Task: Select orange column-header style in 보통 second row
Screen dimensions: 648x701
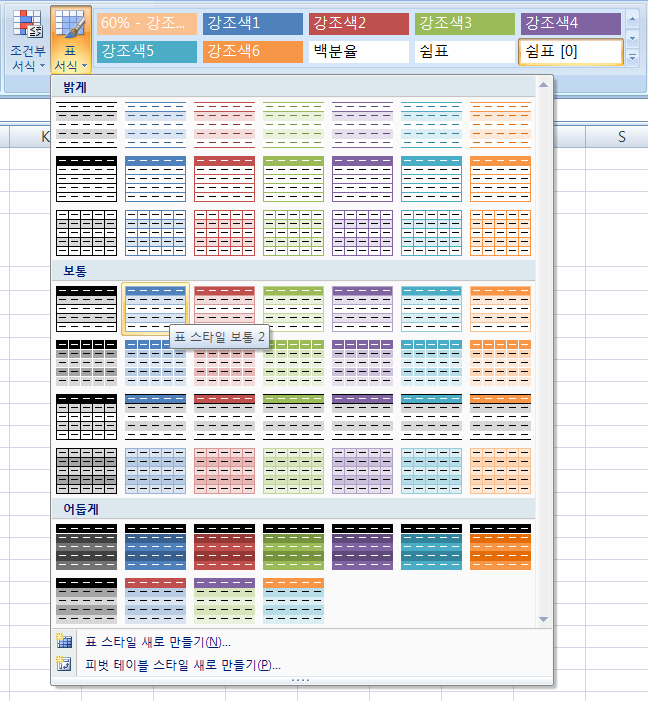Action: pyautogui.click(x=500, y=363)
